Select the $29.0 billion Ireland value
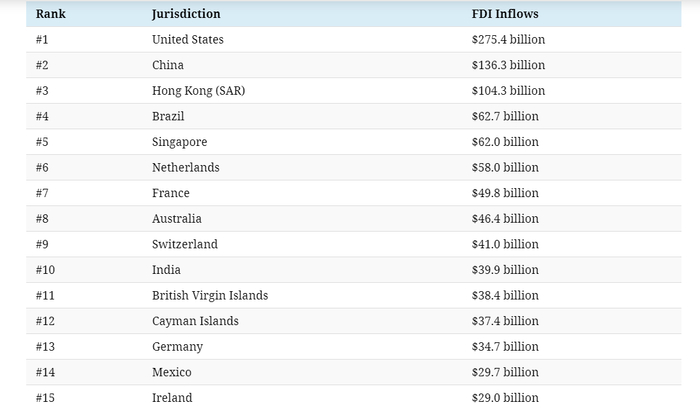Viewport: 700px width, 414px height. point(505,398)
